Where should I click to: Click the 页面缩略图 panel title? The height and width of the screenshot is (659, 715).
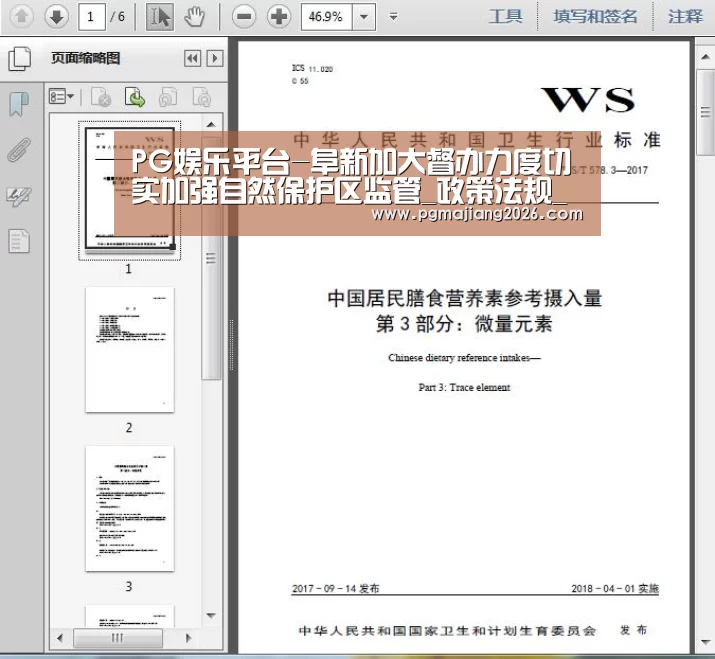[85, 58]
